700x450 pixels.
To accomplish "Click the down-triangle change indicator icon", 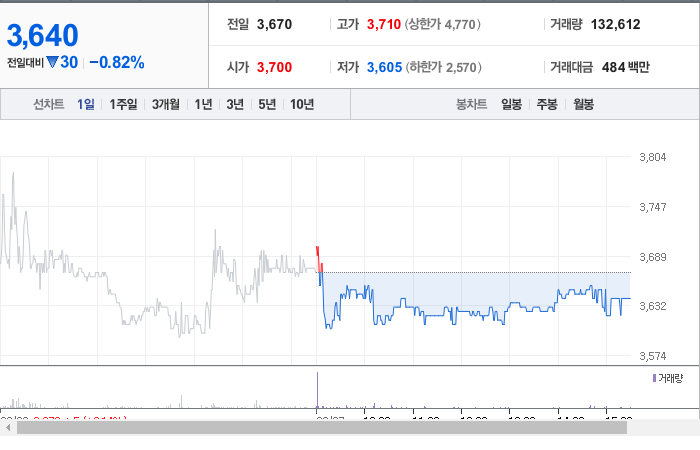I will (52, 62).
